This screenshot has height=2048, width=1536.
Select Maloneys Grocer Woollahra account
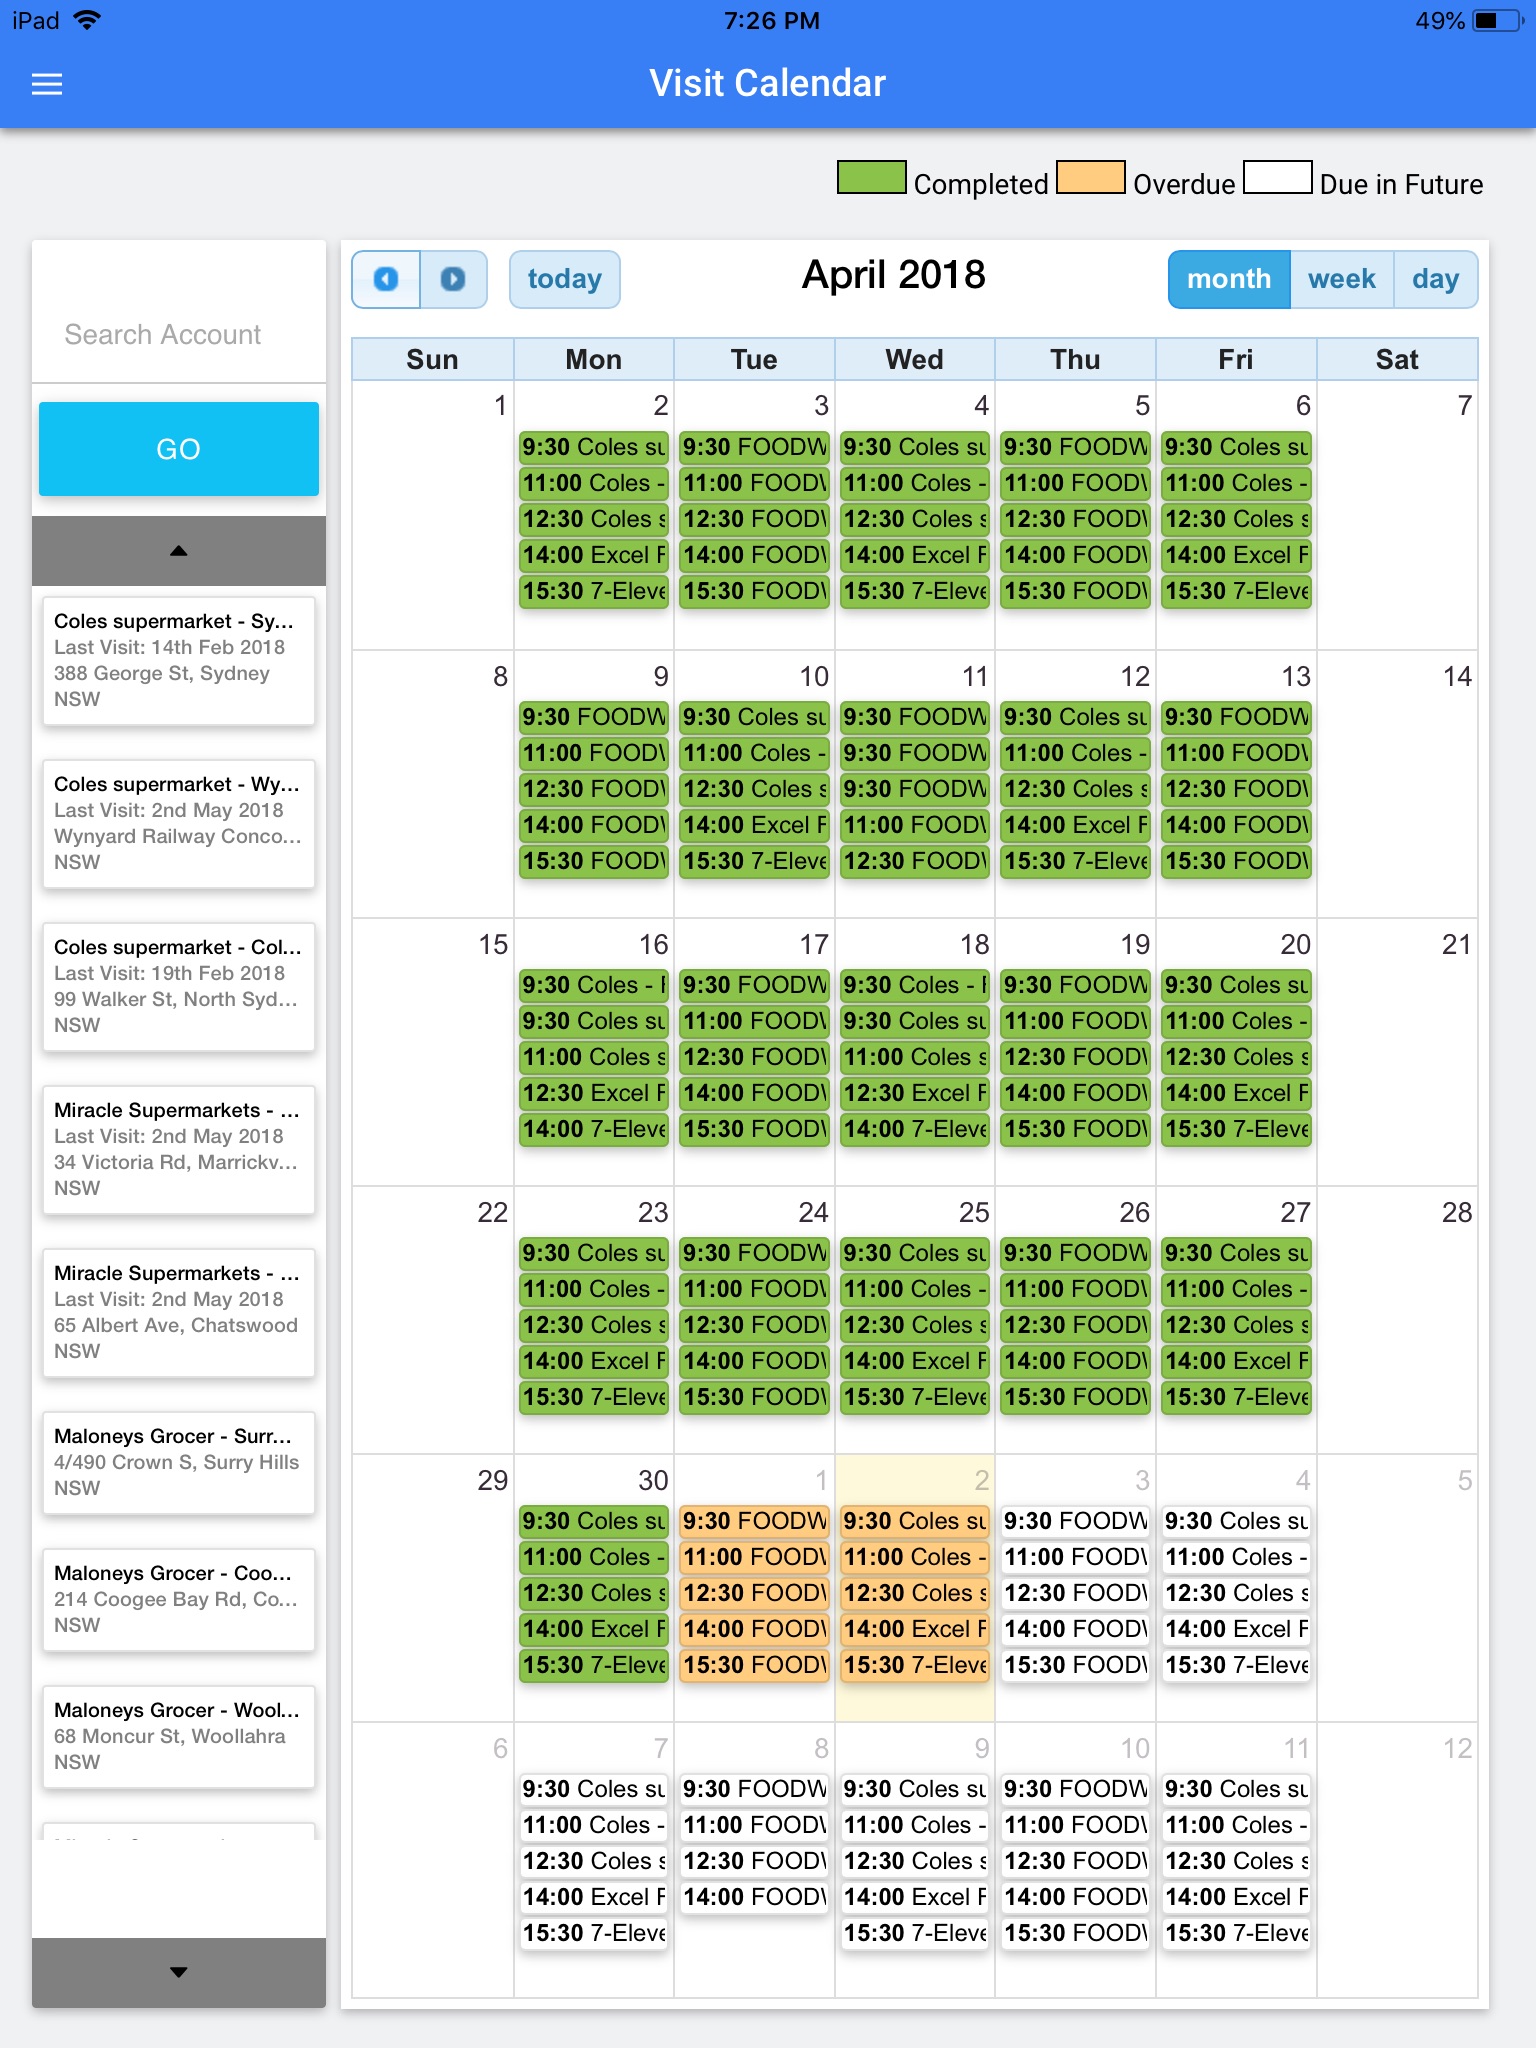pyautogui.click(x=179, y=1736)
